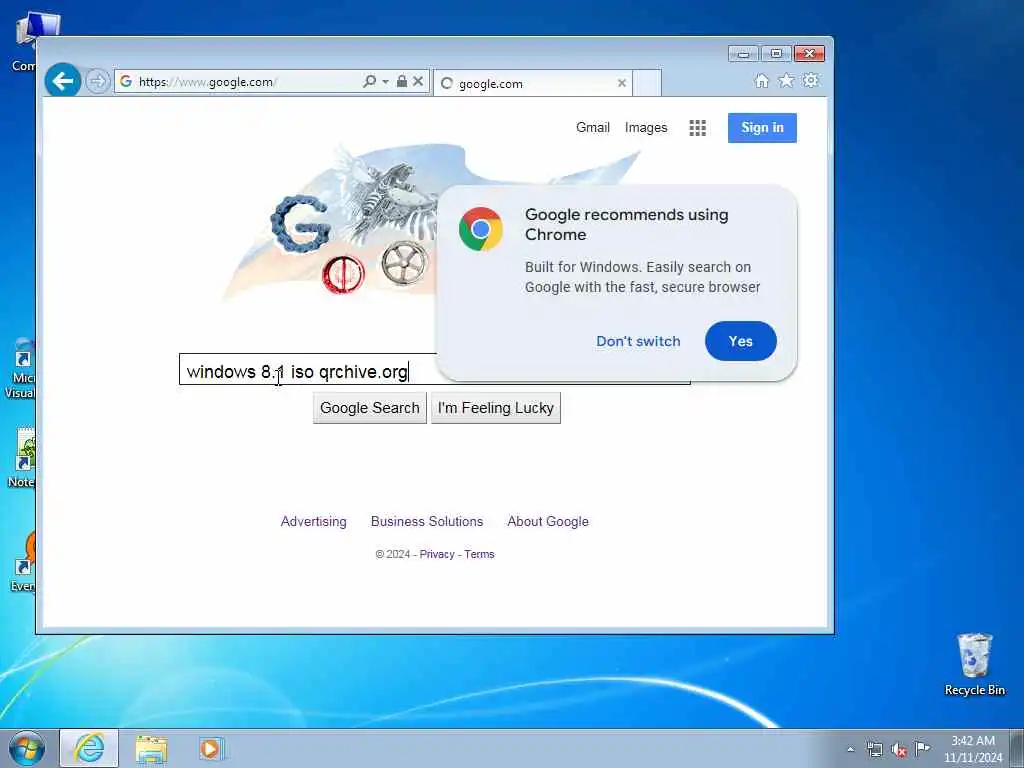Open the Terms link

coord(479,554)
